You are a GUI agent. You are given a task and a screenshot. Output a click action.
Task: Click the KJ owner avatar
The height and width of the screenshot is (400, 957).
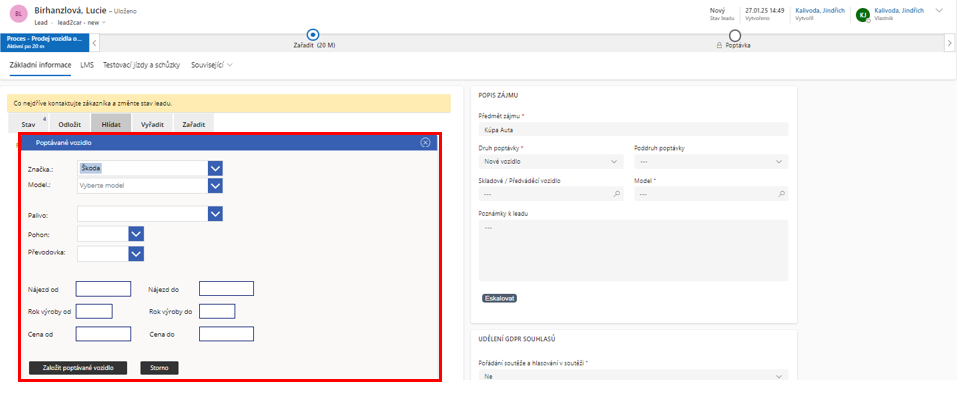862,14
